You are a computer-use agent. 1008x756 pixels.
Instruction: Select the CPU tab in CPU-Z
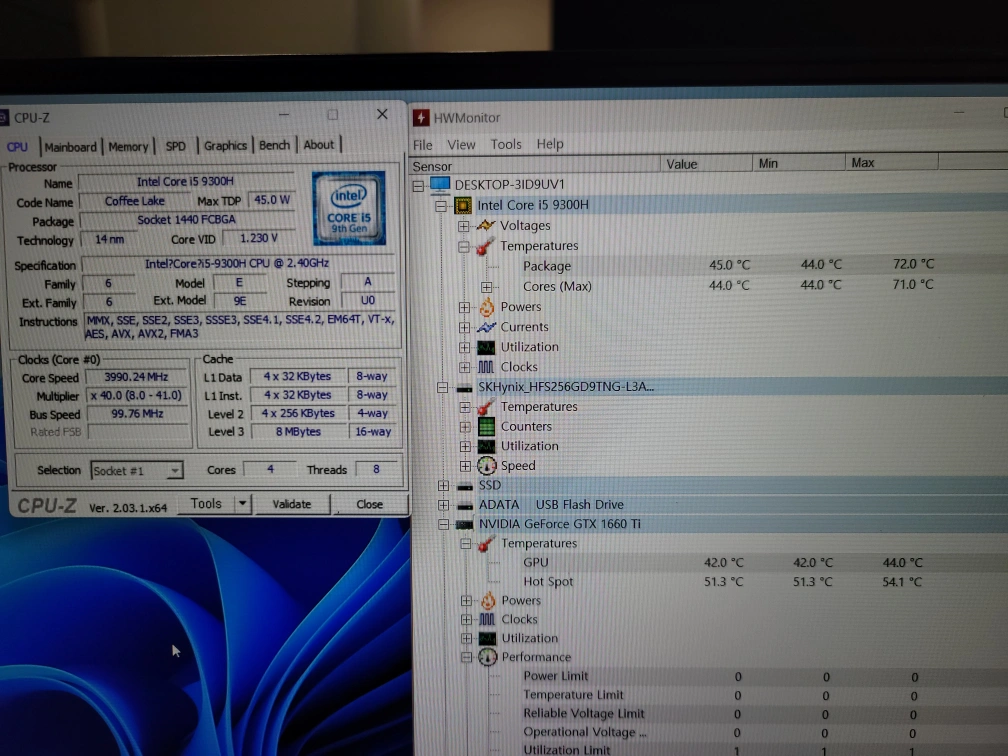(17, 147)
